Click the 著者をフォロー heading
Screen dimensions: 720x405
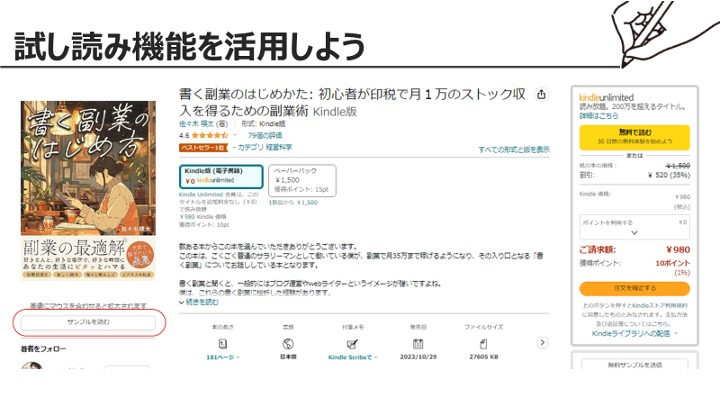point(43,349)
